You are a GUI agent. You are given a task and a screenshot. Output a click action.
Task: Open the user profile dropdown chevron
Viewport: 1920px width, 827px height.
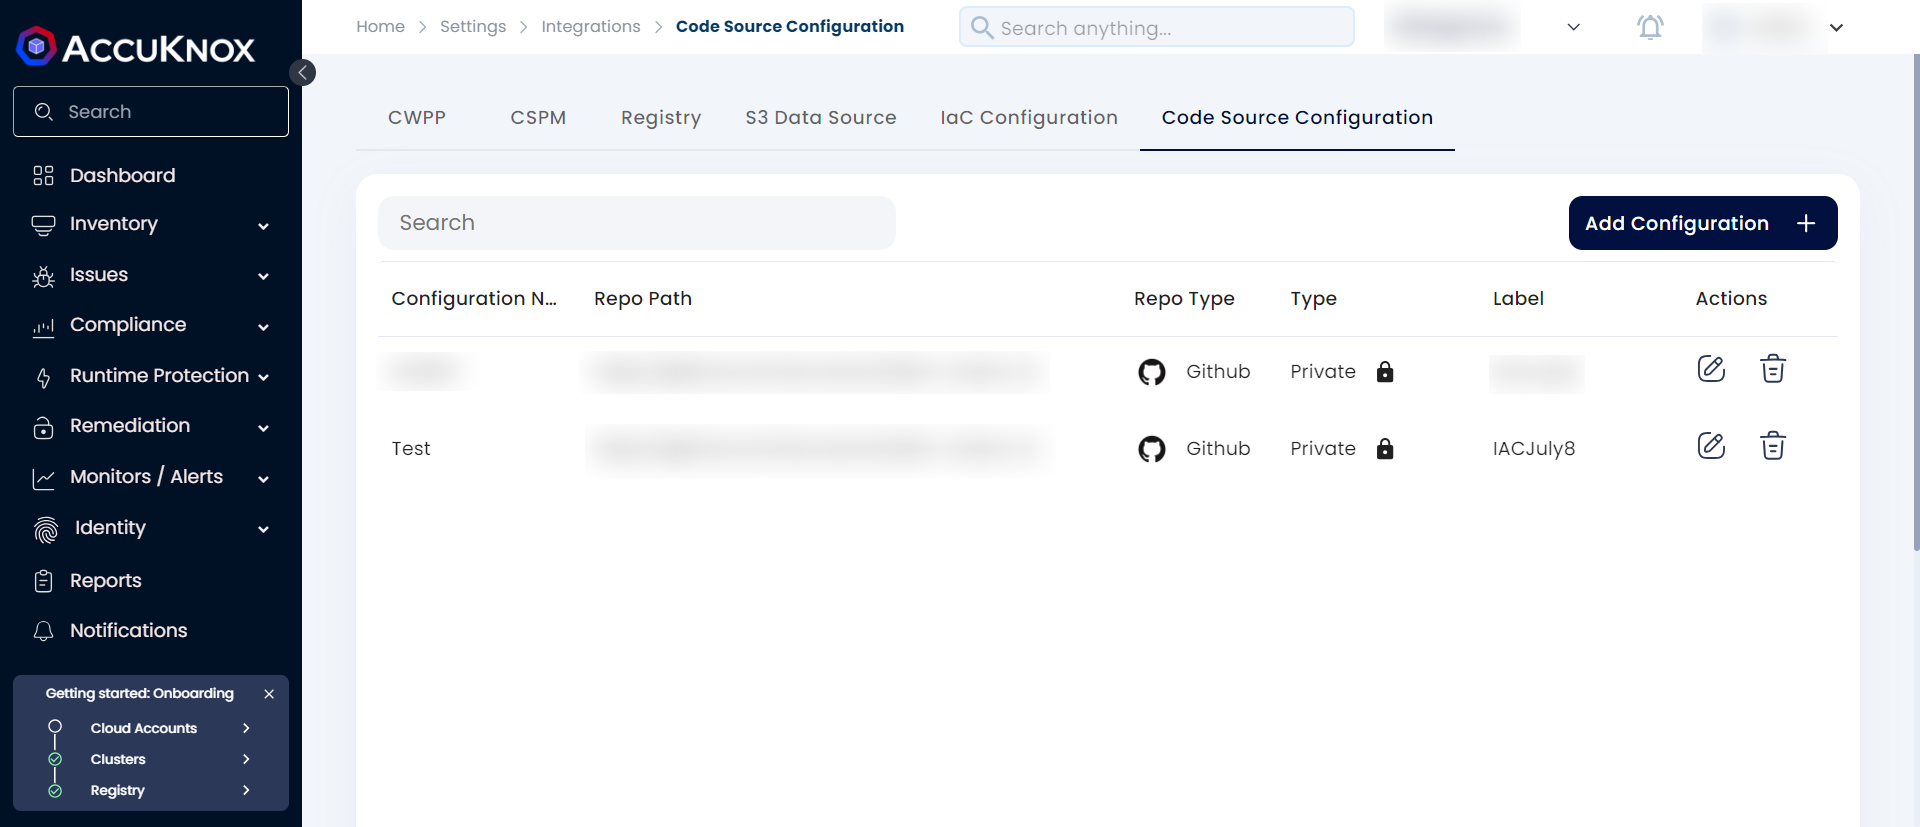tap(1836, 28)
